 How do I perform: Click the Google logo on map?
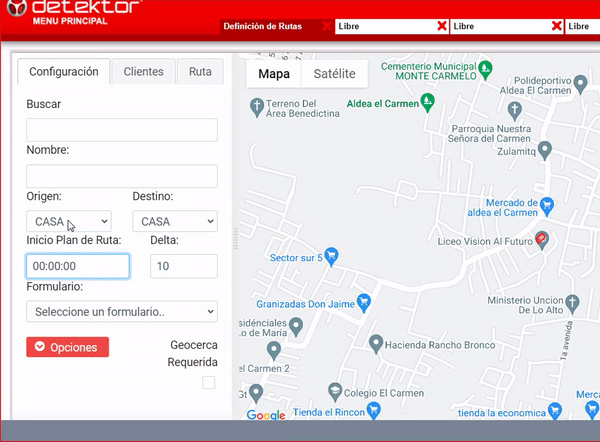(x=266, y=415)
